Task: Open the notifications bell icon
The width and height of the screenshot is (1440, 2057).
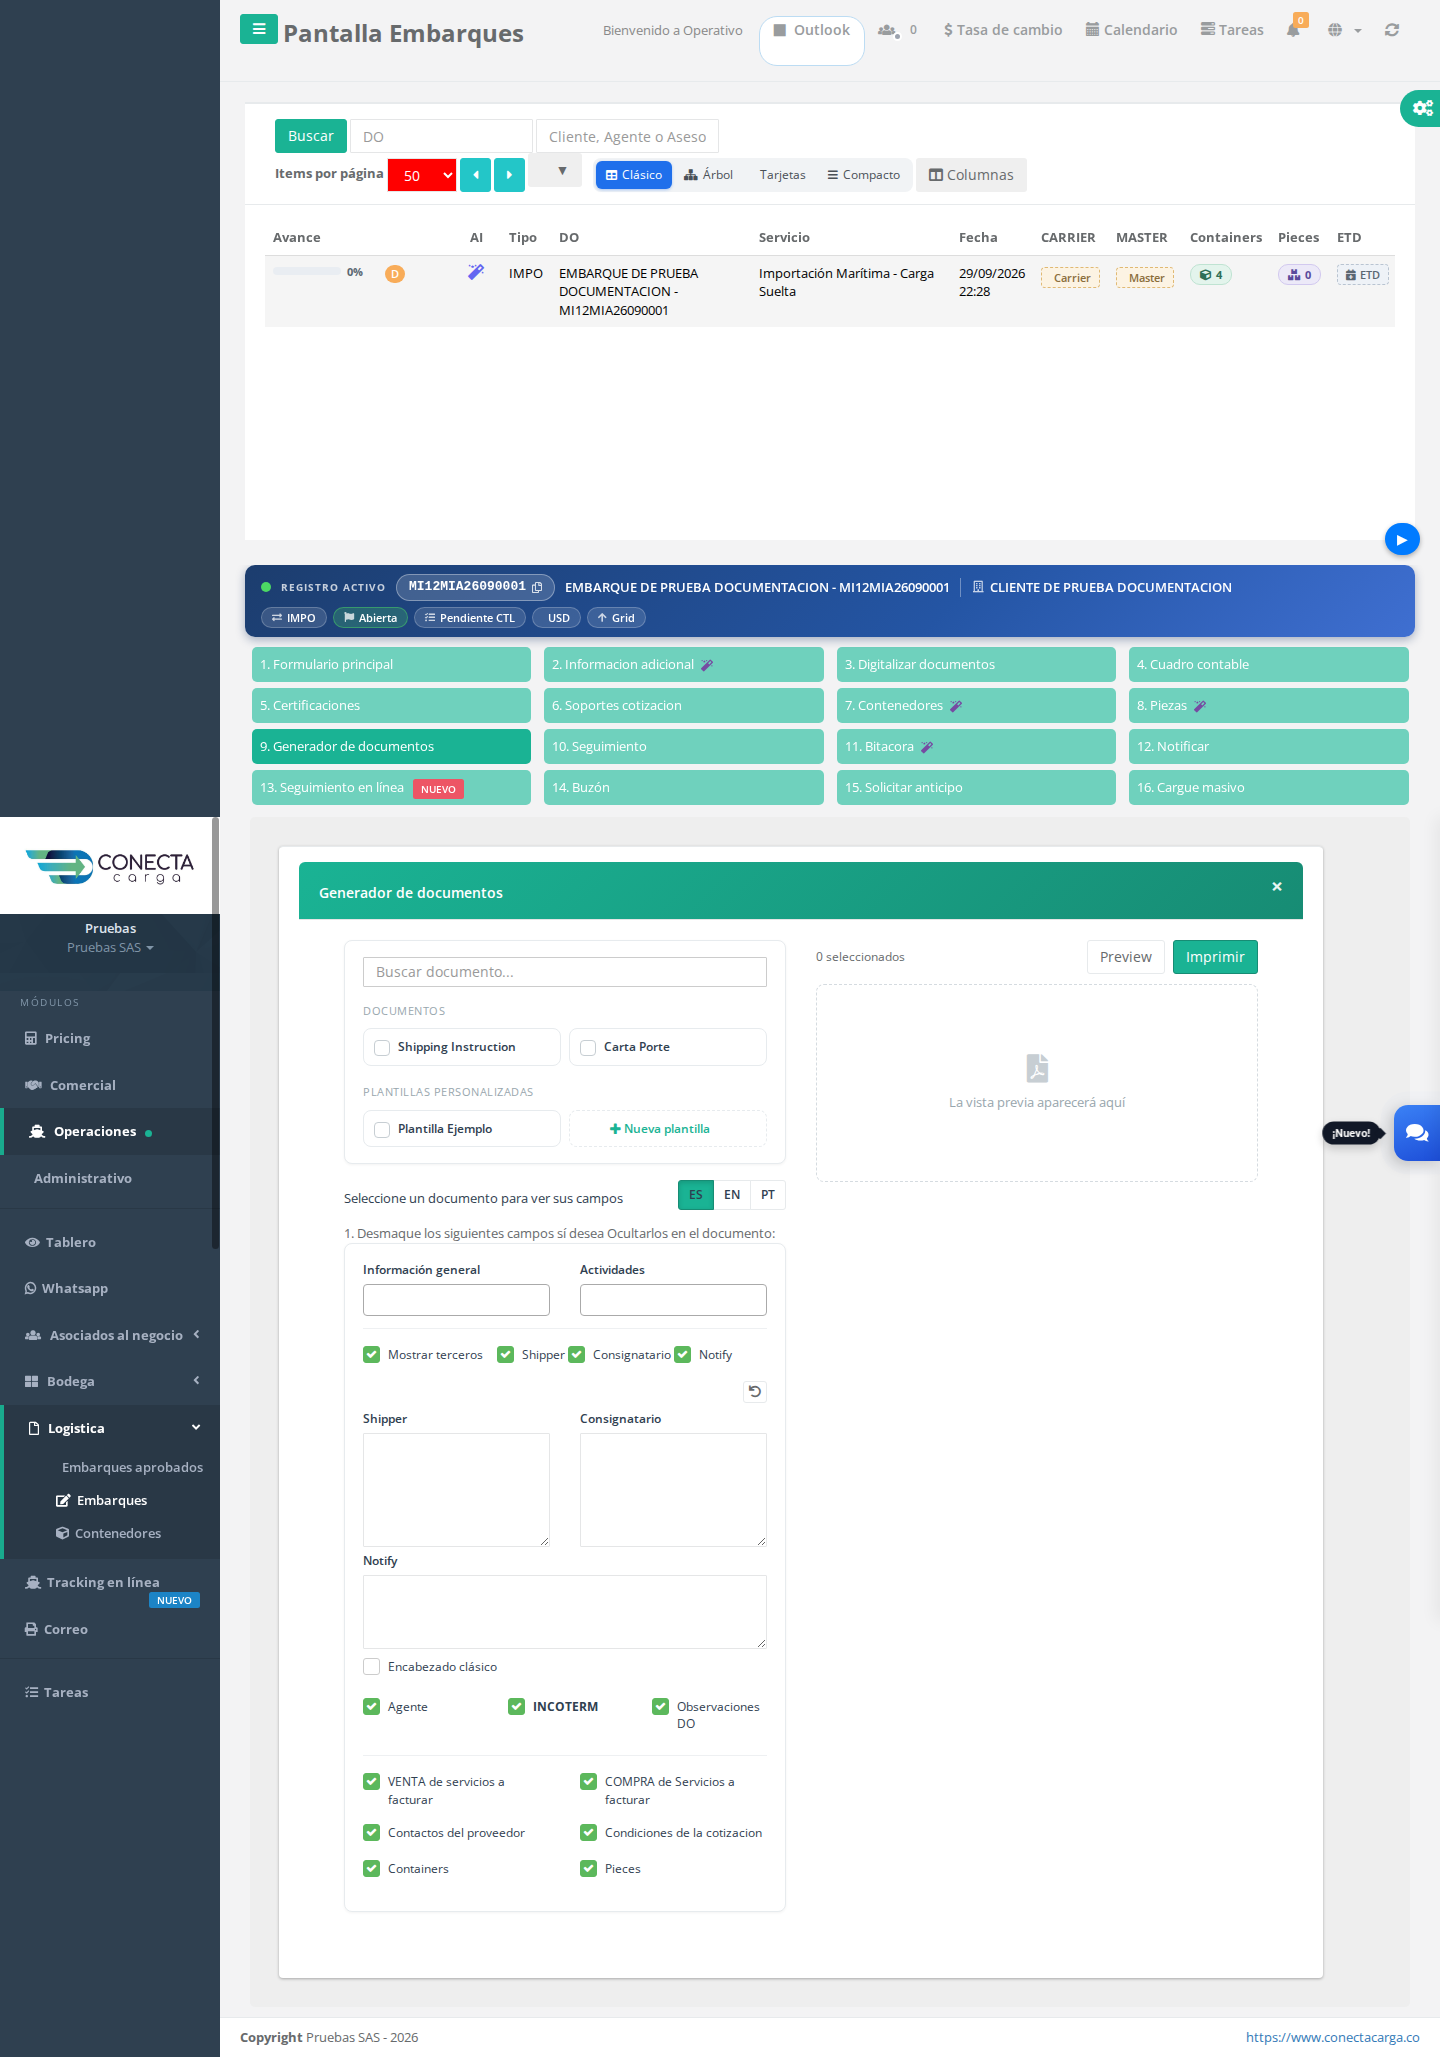Action: point(1293,30)
